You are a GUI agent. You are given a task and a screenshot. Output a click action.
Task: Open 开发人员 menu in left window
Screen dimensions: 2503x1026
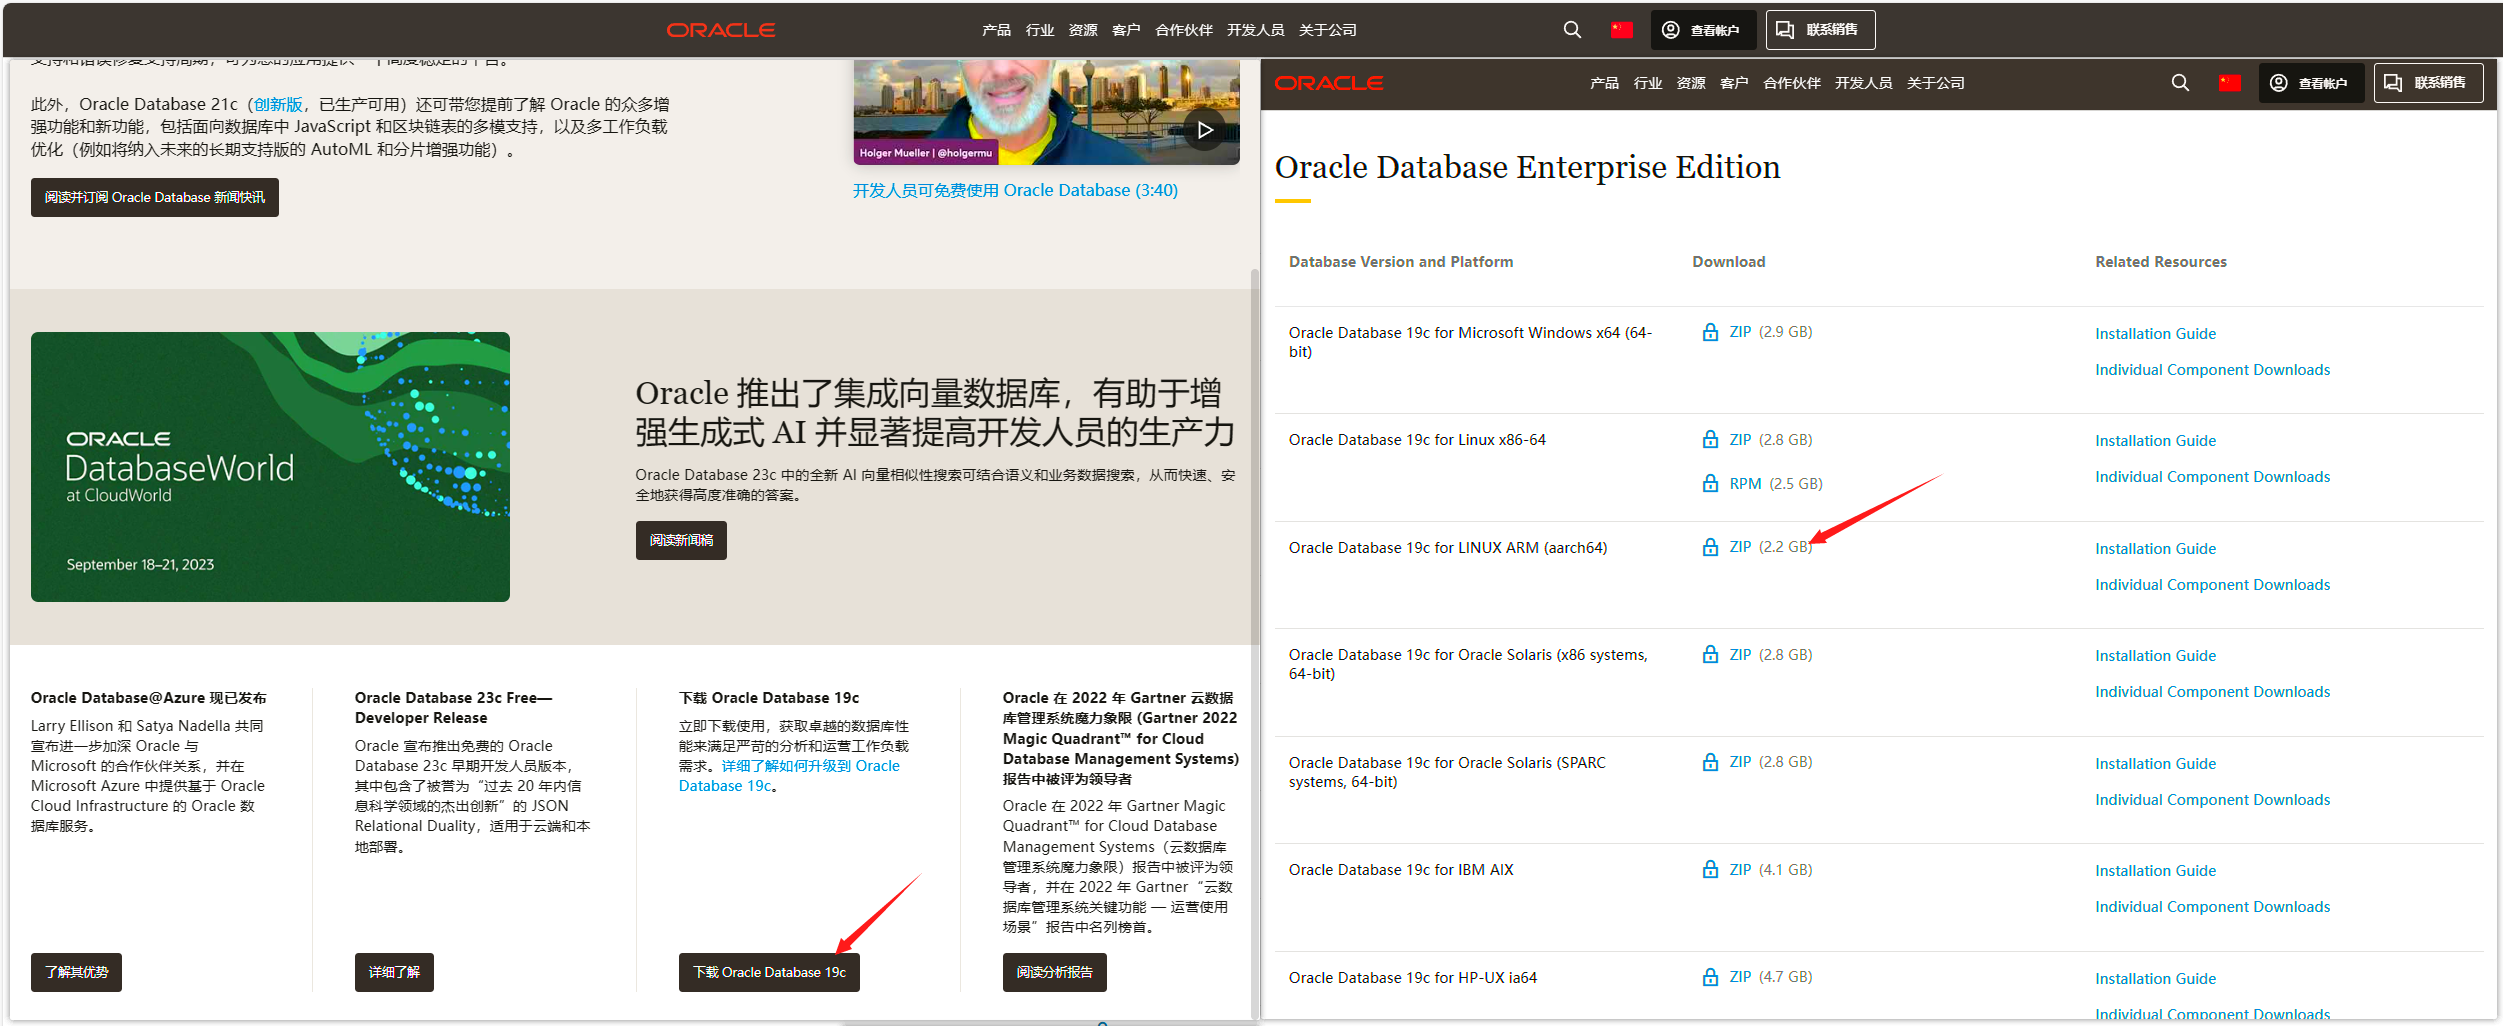coord(1256,30)
